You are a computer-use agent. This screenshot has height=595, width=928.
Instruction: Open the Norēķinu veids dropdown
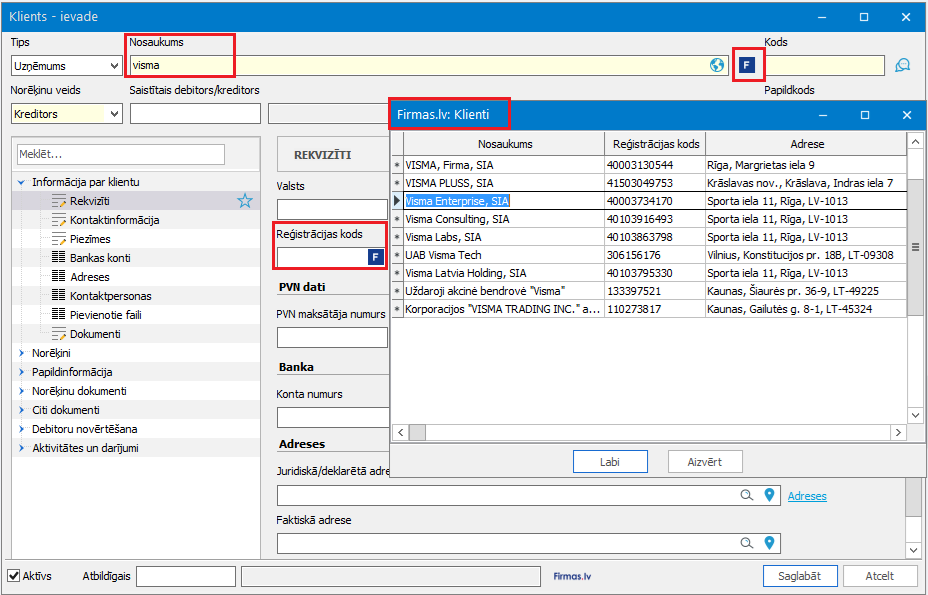pos(113,114)
